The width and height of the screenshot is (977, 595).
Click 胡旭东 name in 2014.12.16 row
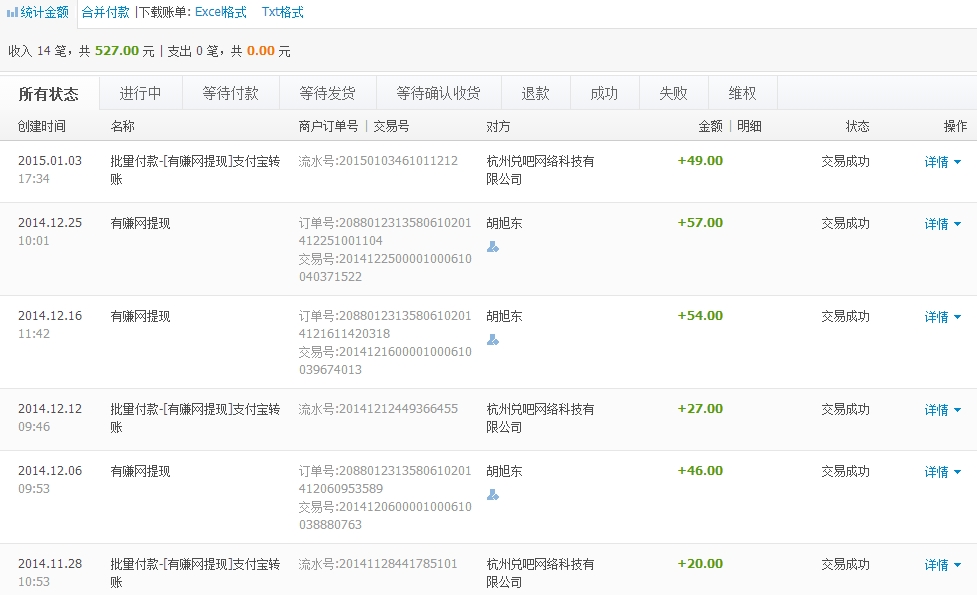point(504,316)
